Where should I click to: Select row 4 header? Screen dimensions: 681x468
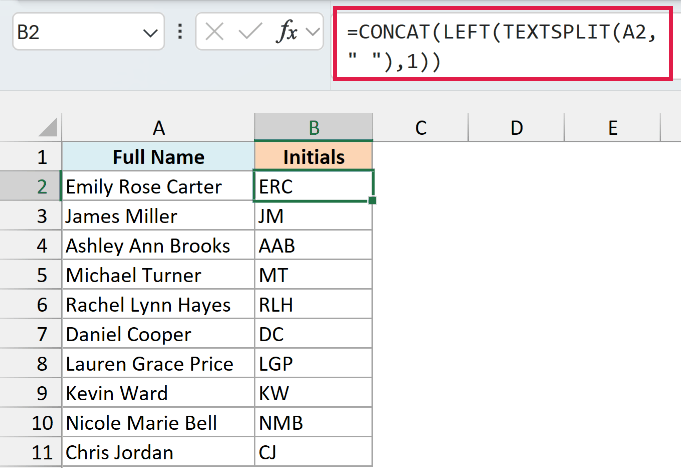31,245
